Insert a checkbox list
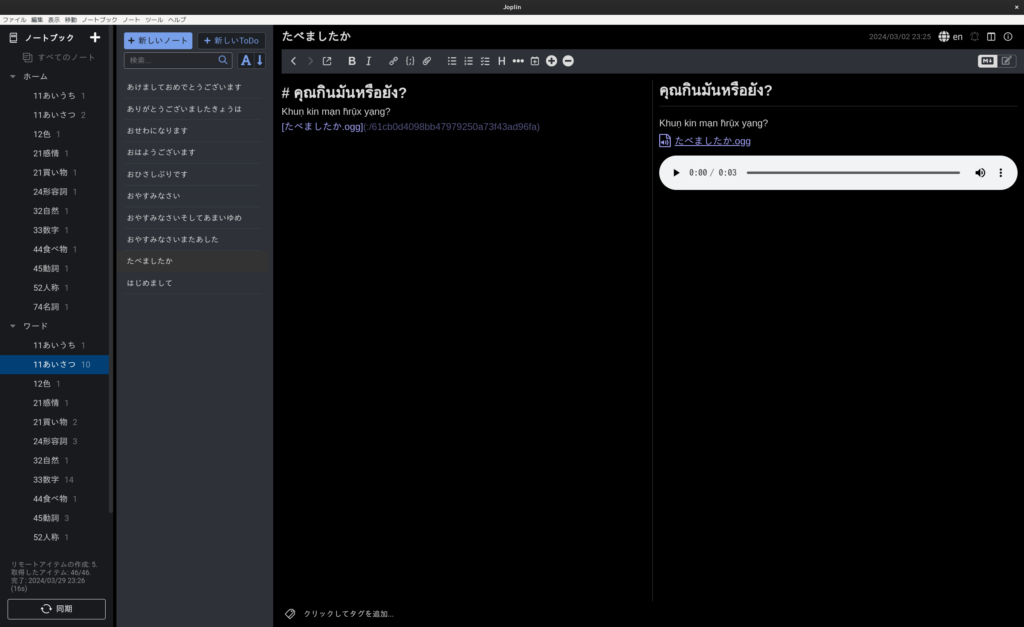 coord(485,61)
